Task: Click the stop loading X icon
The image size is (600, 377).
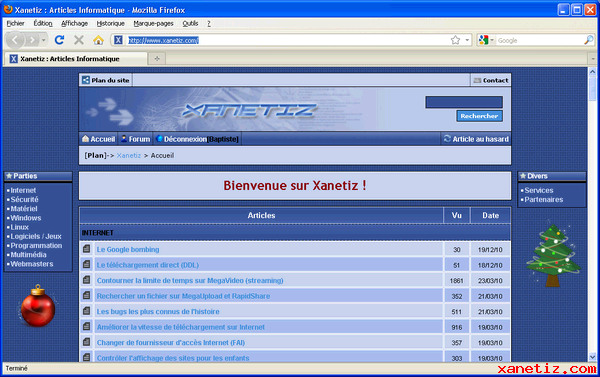Action: (x=79, y=40)
